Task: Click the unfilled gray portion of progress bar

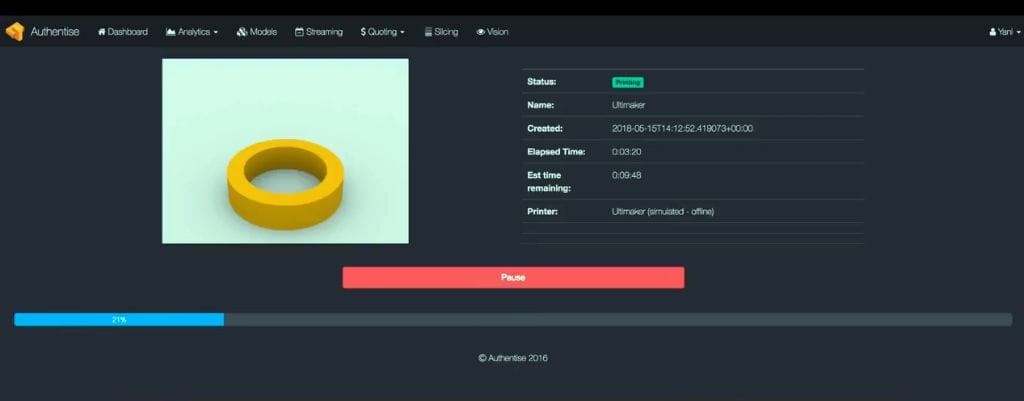Action: pos(616,320)
